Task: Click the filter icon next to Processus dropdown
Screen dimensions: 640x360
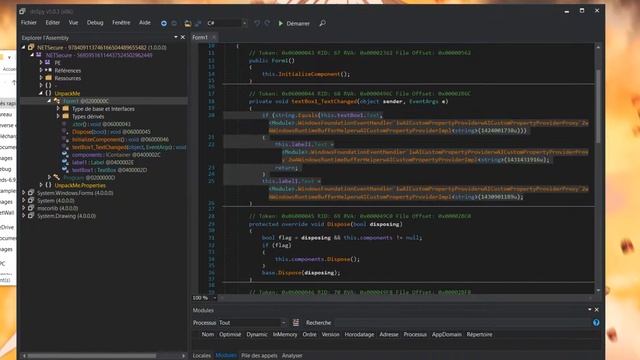Action: (296, 322)
